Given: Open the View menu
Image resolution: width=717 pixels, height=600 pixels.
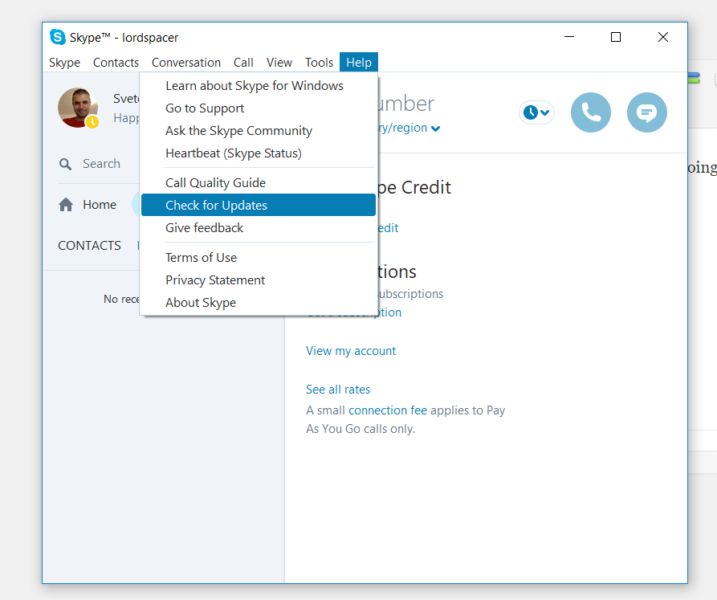Looking at the screenshot, I should tap(279, 63).
